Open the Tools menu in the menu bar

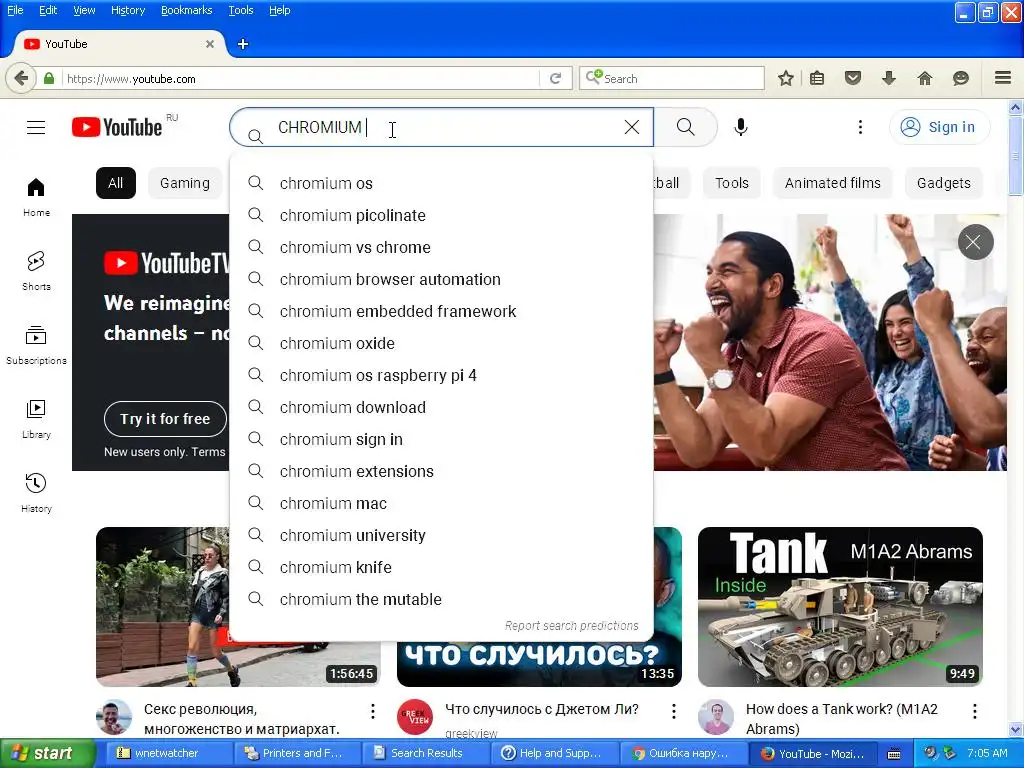(x=240, y=10)
